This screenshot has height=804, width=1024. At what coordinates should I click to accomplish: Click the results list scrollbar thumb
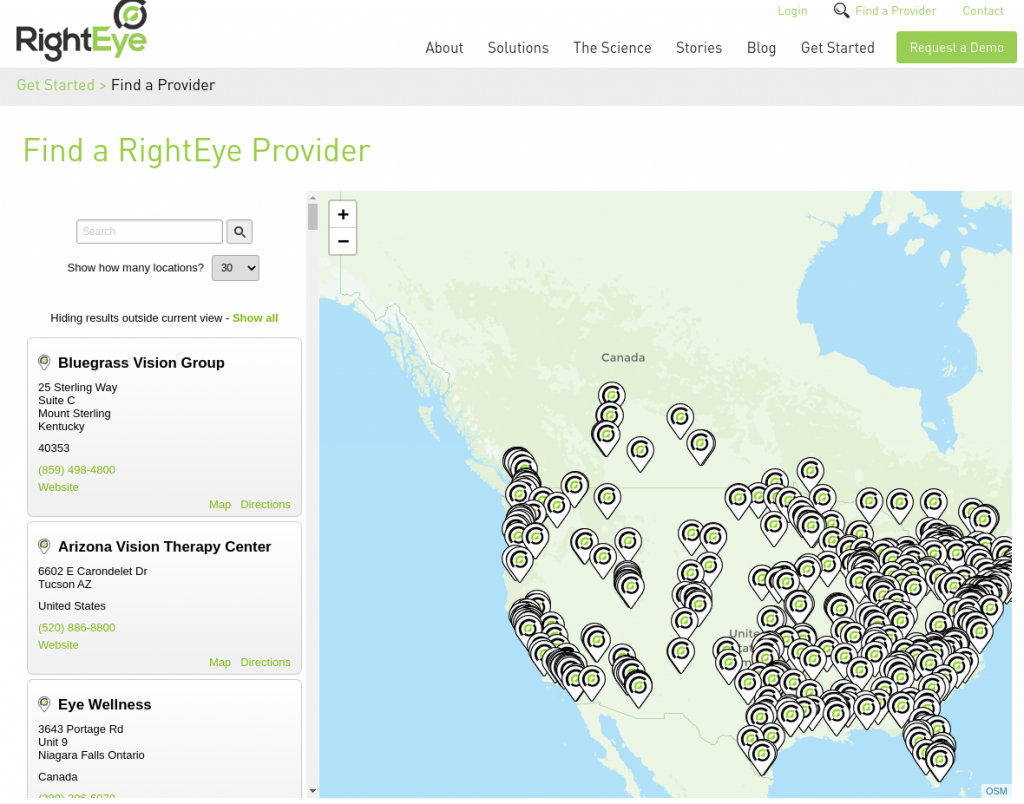[x=313, y=217]
